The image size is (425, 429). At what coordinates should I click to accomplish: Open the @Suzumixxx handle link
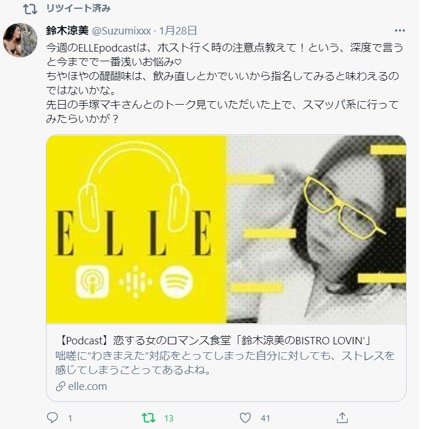click(121, 31)
